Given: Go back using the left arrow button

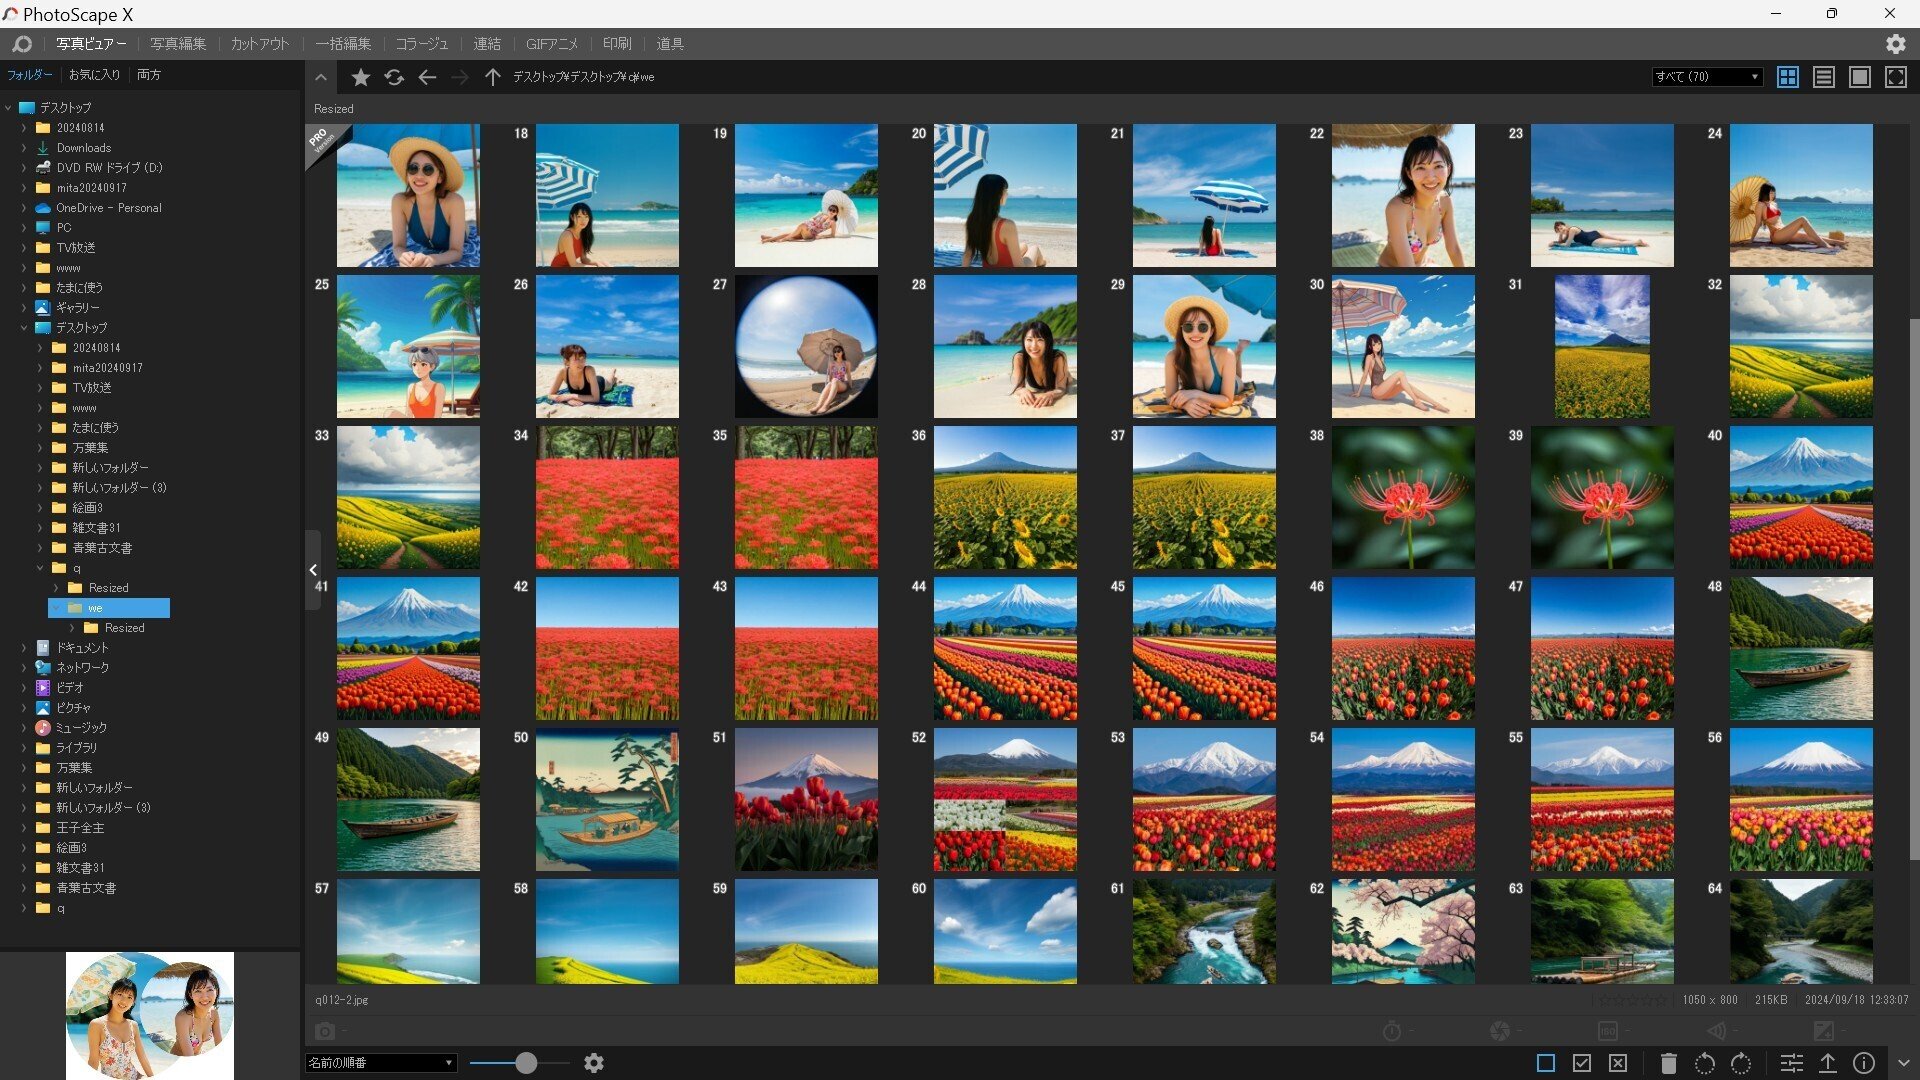Looking at the screenshot, I should (x=427, y=77).
